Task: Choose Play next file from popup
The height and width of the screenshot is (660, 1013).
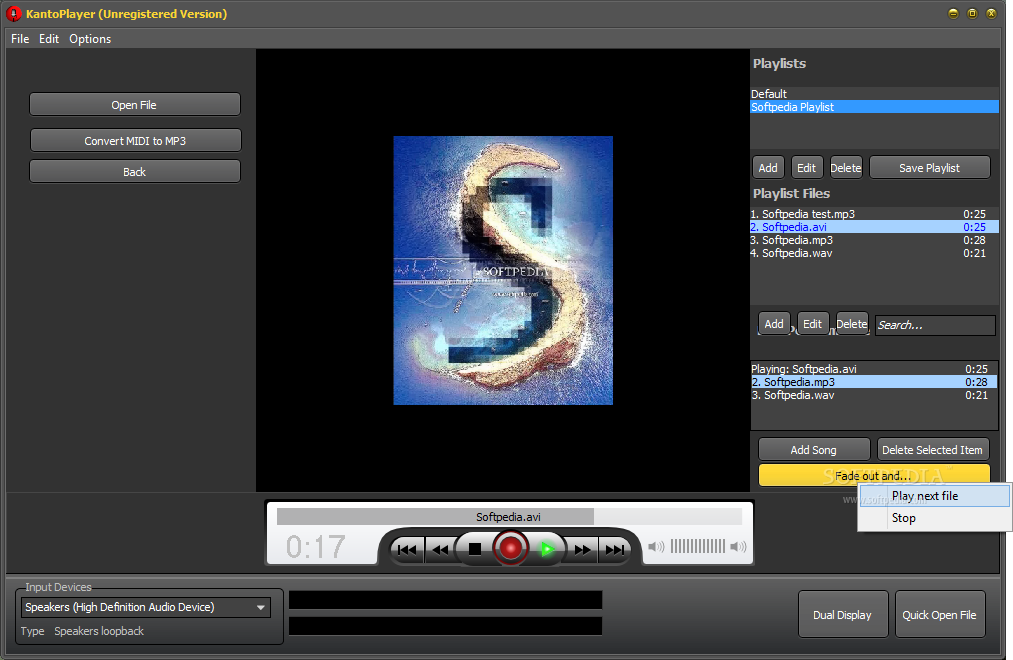Action: click(934, 496)
